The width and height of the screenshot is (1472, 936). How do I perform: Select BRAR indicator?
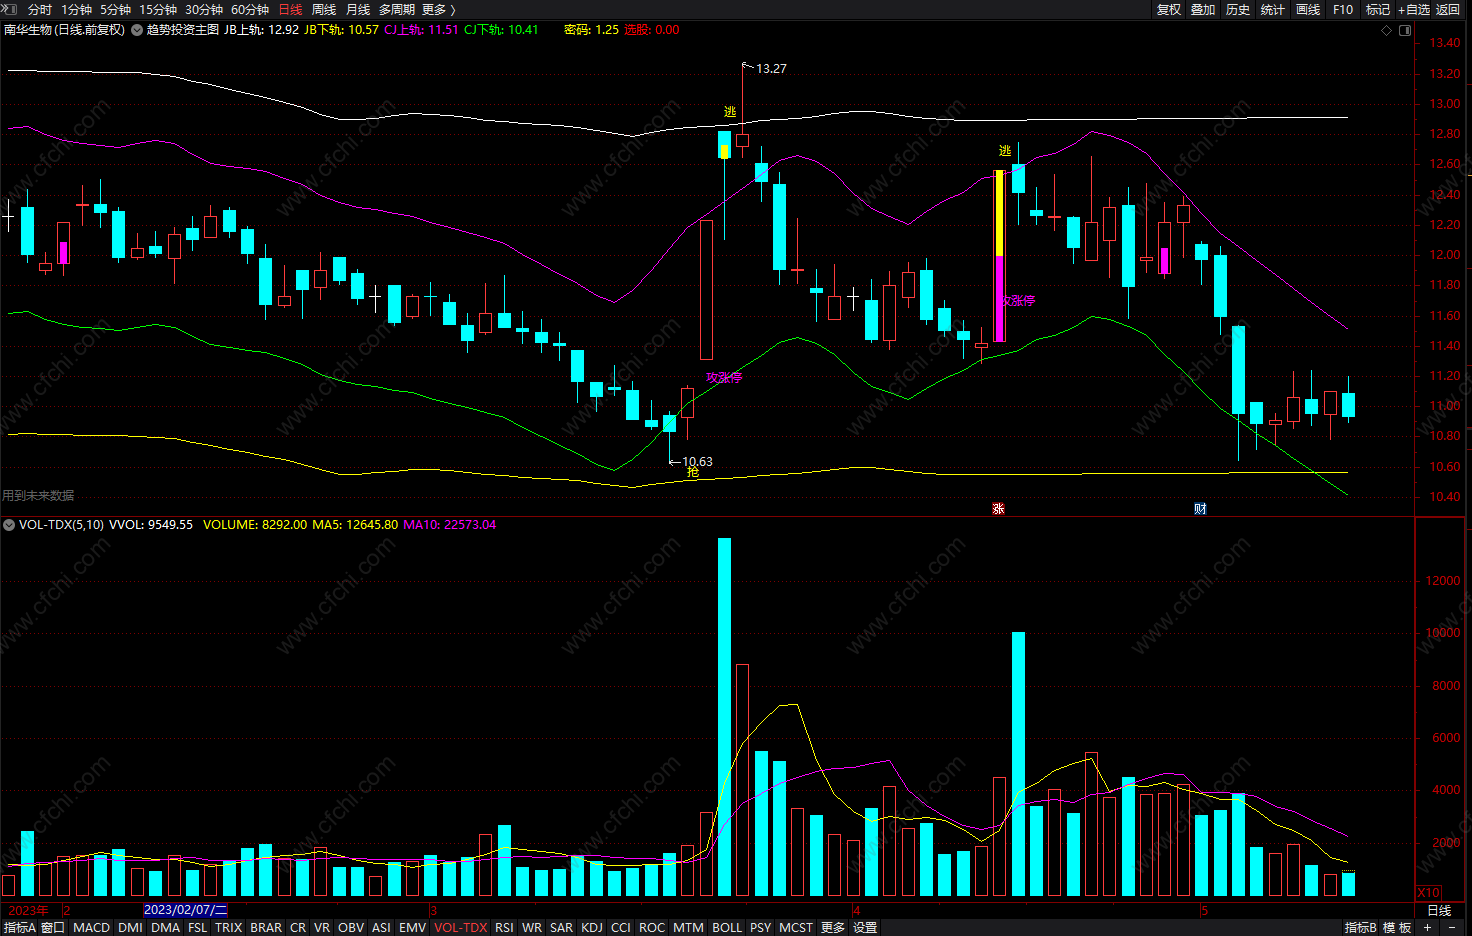[x=266, y=928]
